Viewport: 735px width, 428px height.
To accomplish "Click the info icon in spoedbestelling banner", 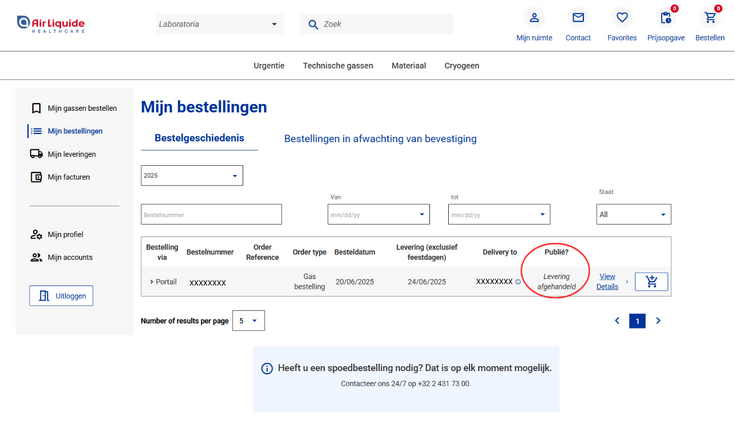I will [x=267, y=368].
